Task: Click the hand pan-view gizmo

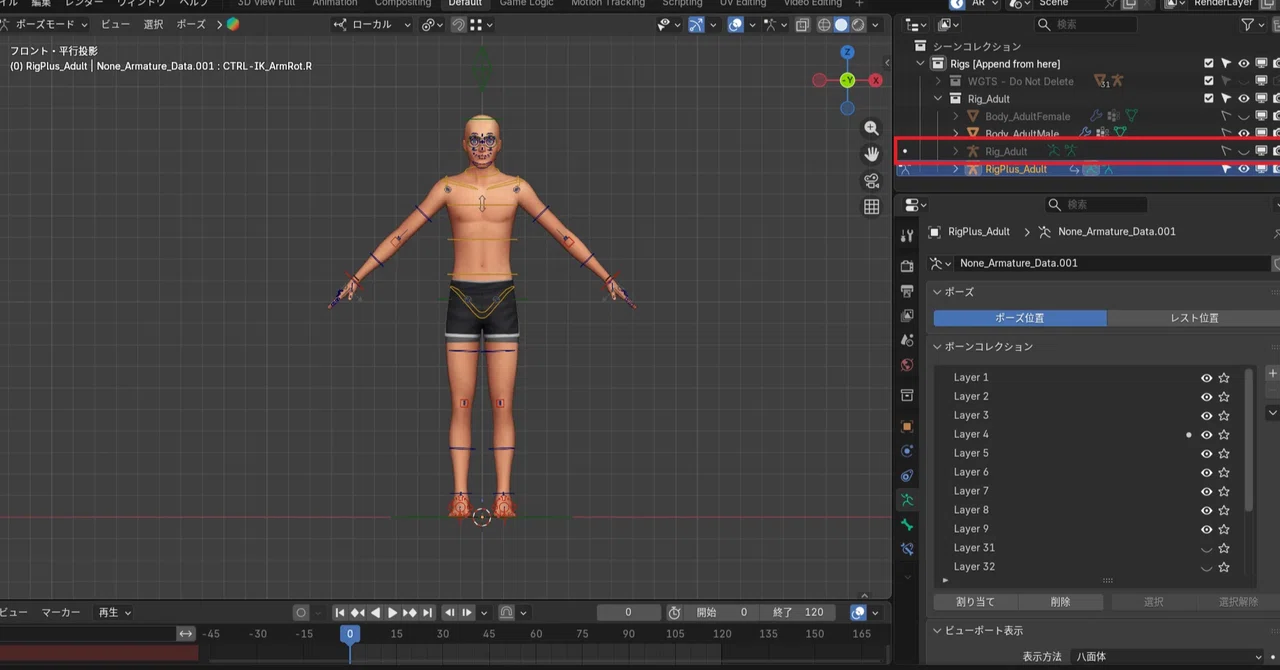Action: 872,154
